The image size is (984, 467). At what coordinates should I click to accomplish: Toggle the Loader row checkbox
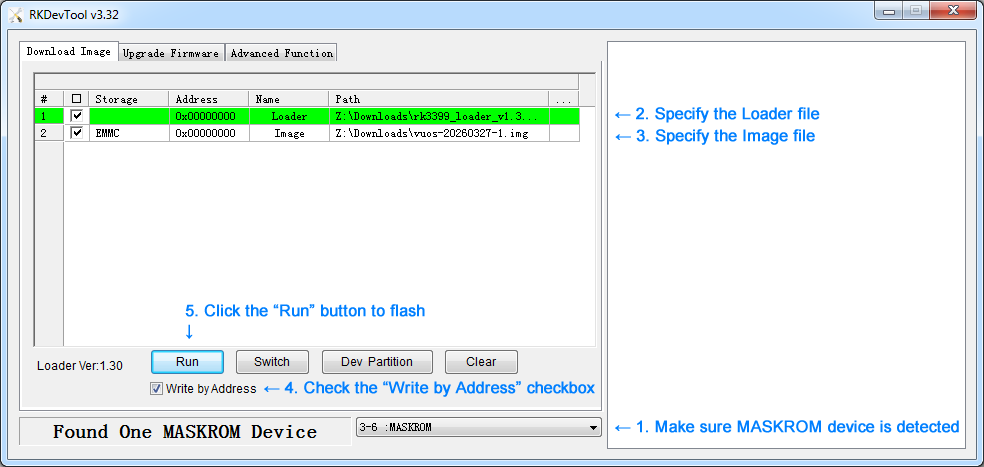pos(77,116)
